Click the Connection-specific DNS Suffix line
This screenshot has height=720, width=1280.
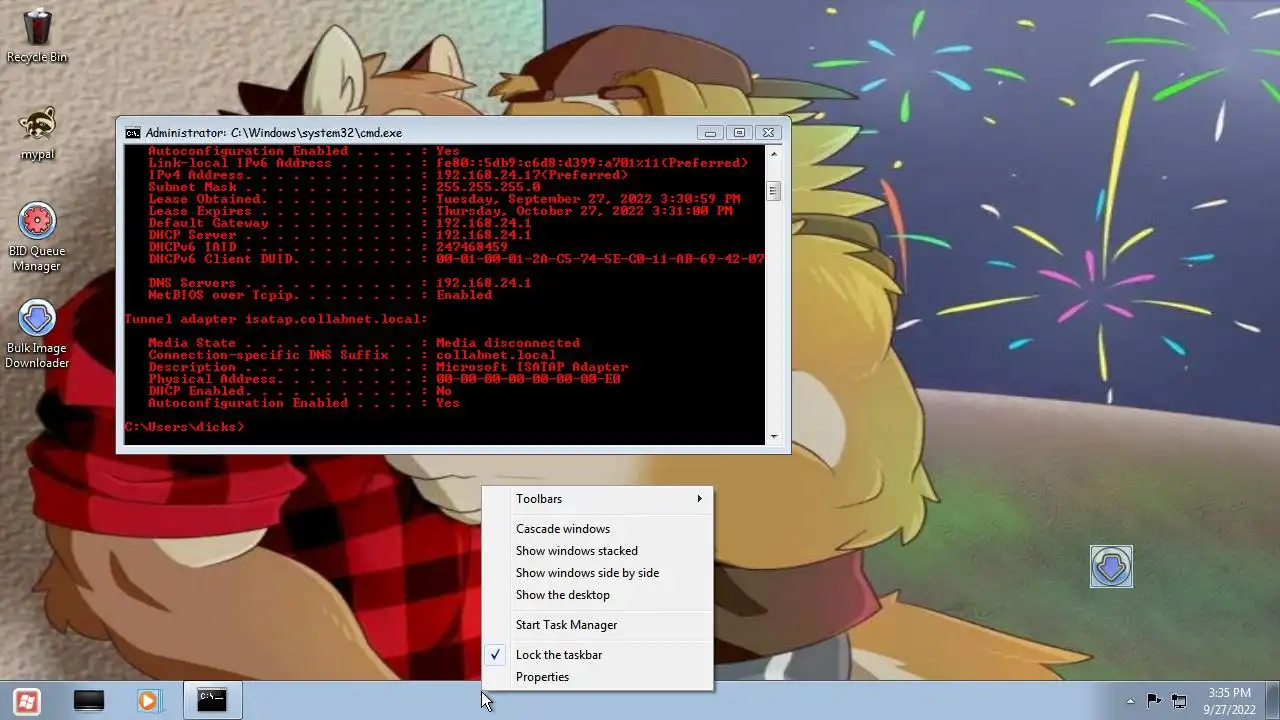(352, 355)
